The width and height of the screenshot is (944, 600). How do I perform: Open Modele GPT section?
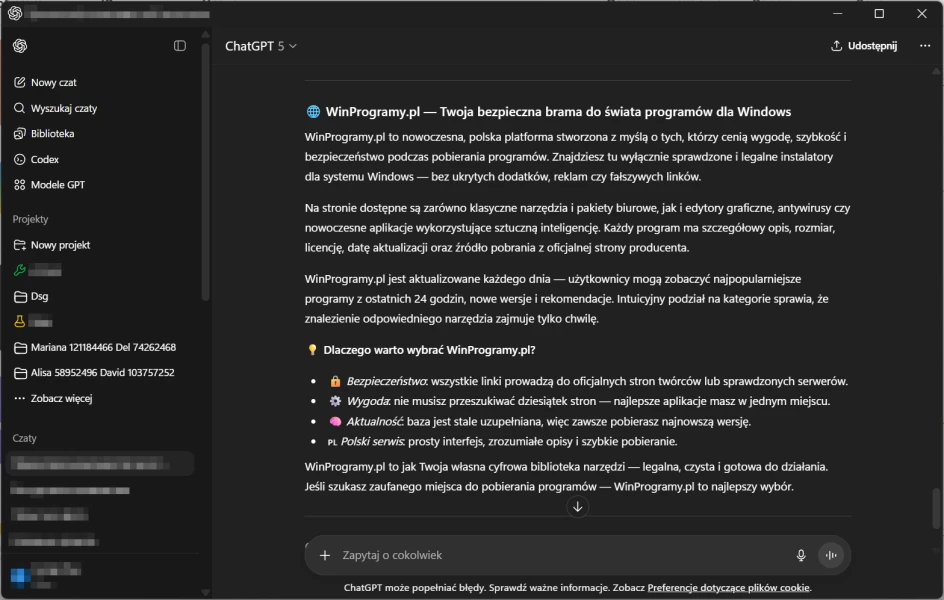[x=57, y=185]
